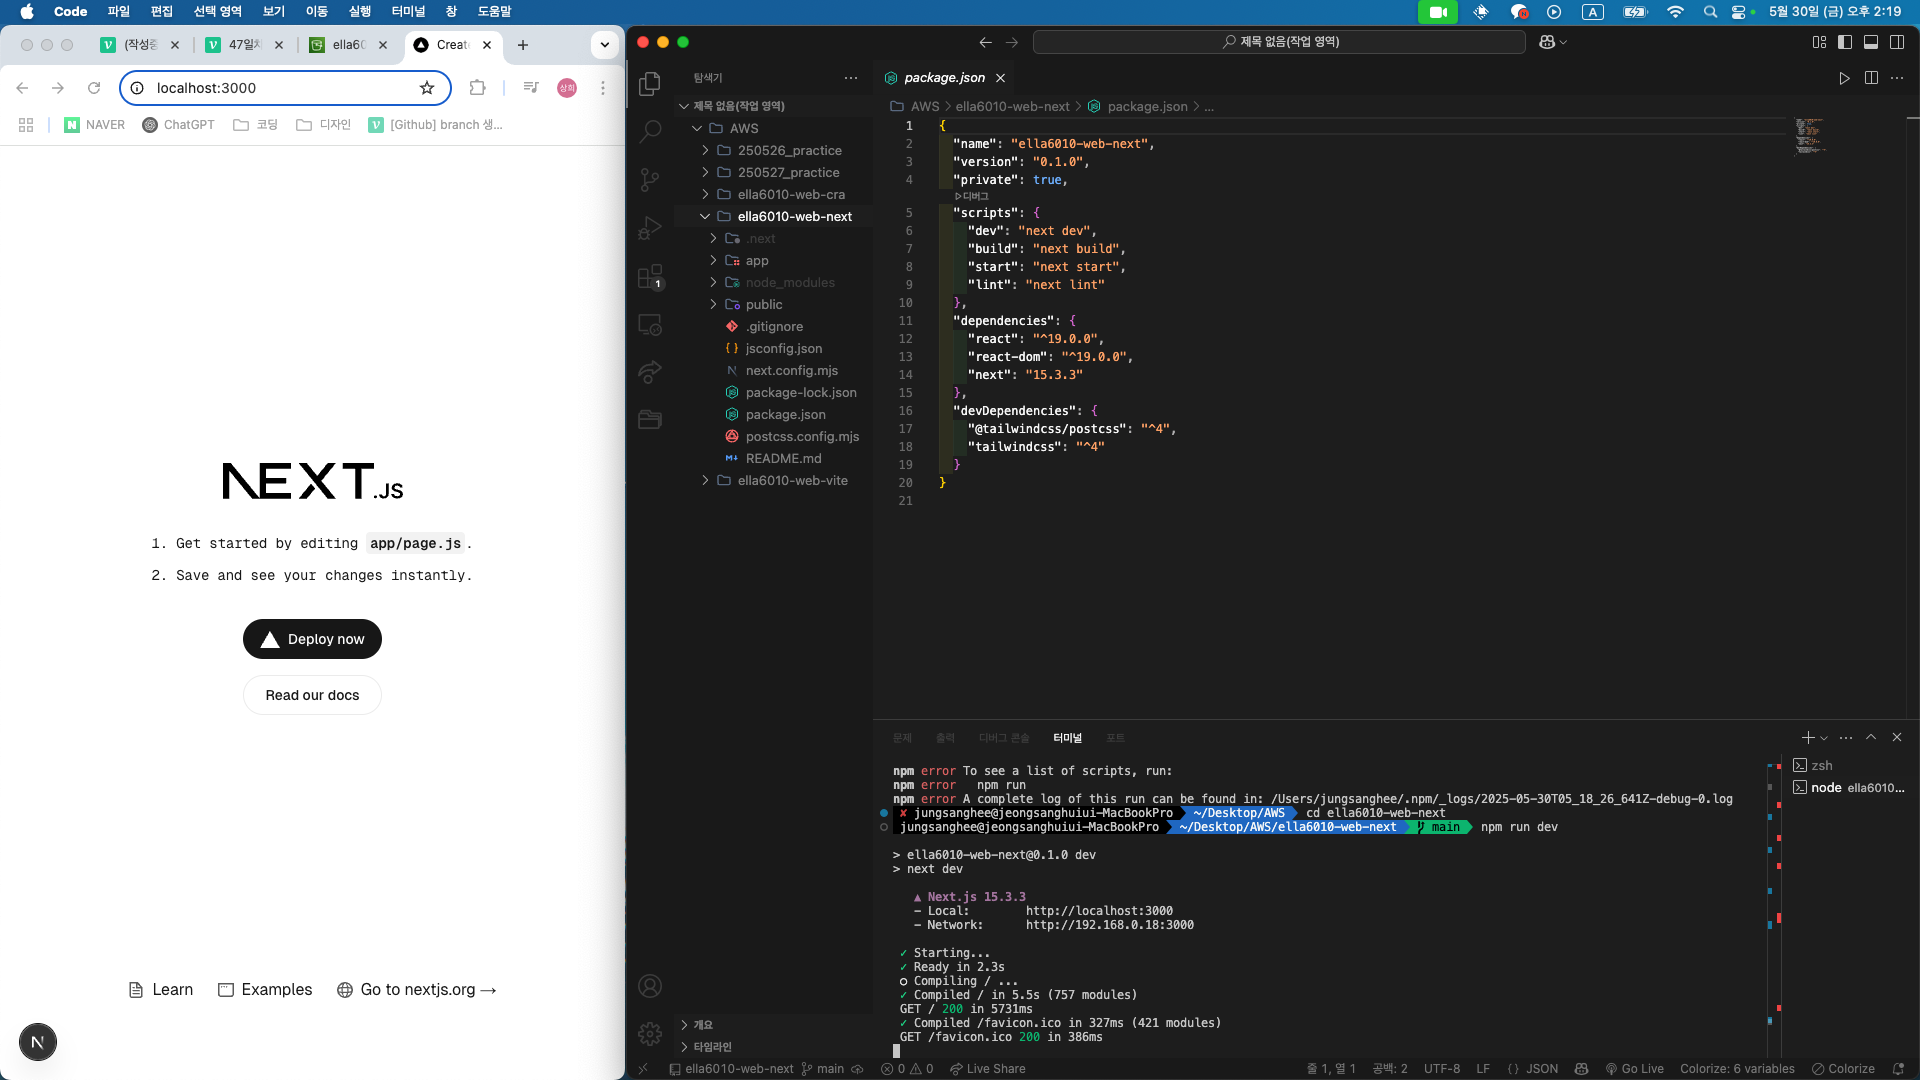Open postcss.config.mjs in explorer
Screen dimensions: 1920x1080
point(802,436)
